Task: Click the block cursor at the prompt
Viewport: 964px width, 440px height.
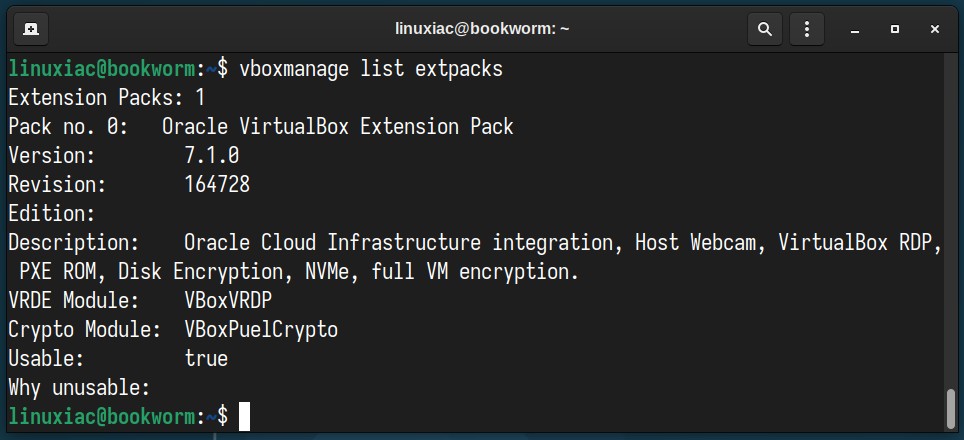Action: (244, 417)
